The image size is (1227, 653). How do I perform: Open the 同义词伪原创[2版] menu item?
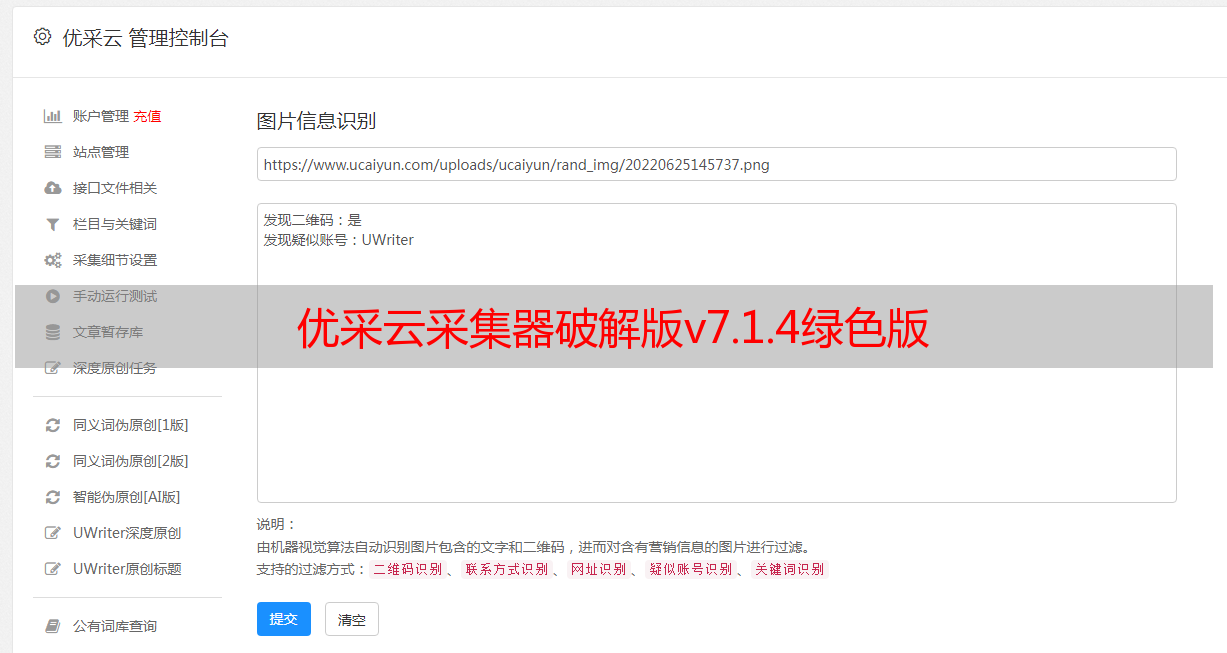tap(130, 461)
